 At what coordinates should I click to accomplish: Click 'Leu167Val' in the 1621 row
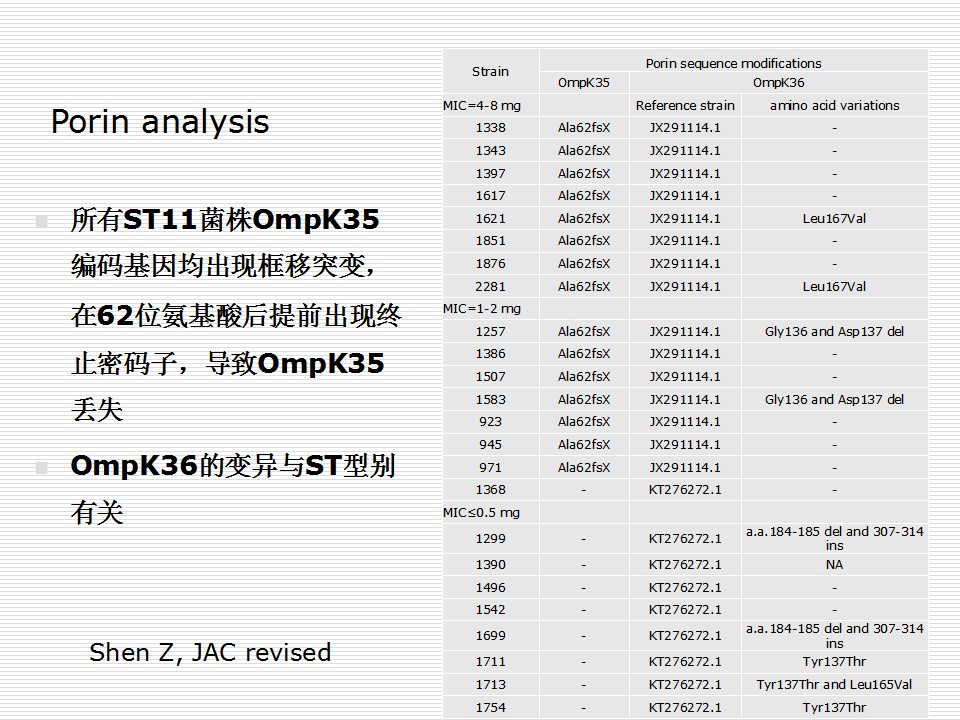click(834, 219)
